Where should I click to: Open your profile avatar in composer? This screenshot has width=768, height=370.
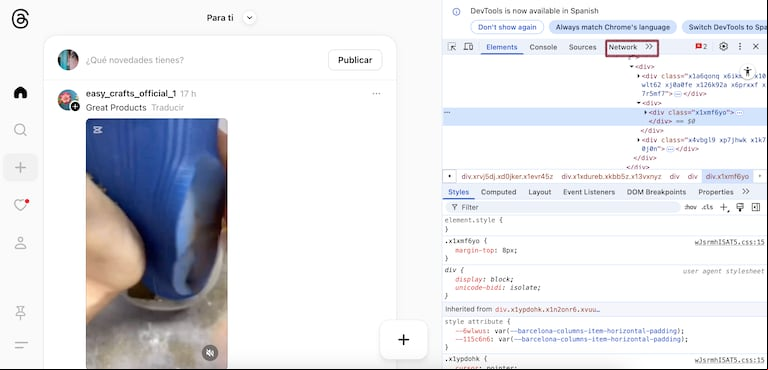click(68, 60)
